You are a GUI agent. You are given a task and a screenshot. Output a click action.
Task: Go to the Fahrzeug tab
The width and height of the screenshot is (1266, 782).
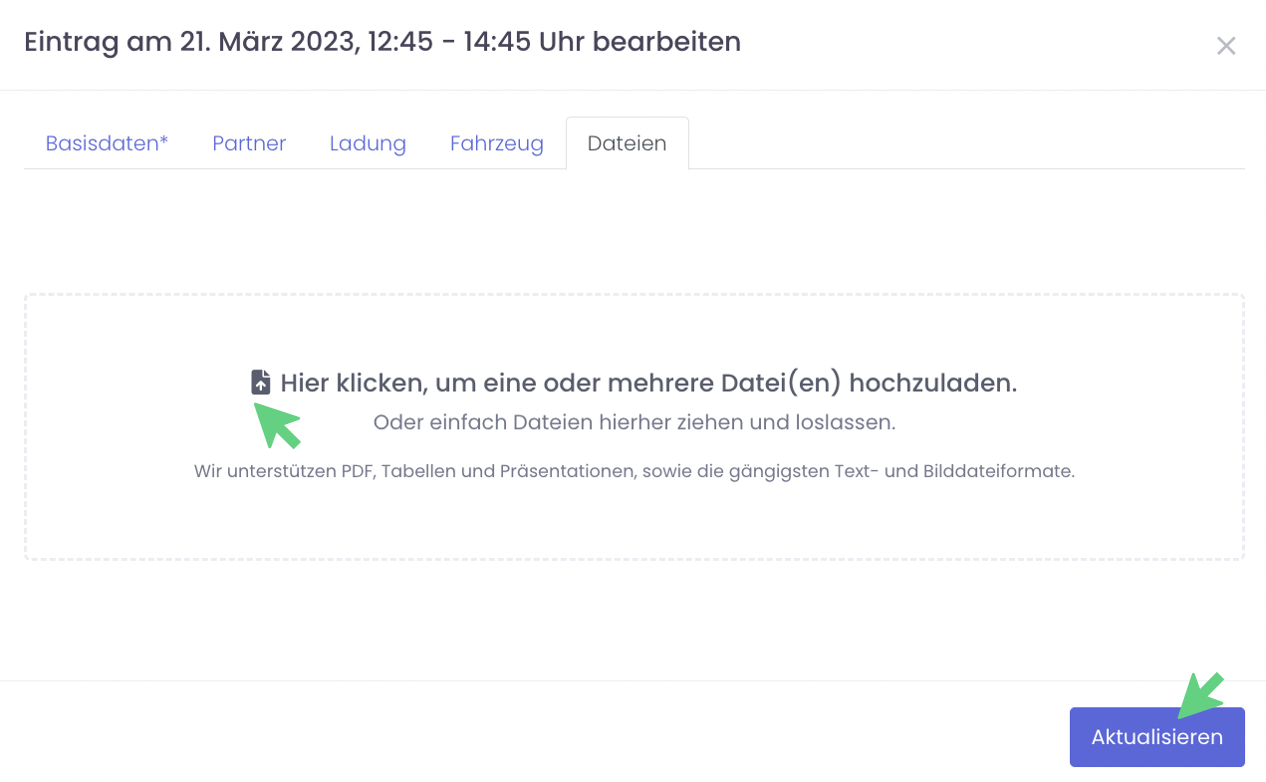coord(496,143)
